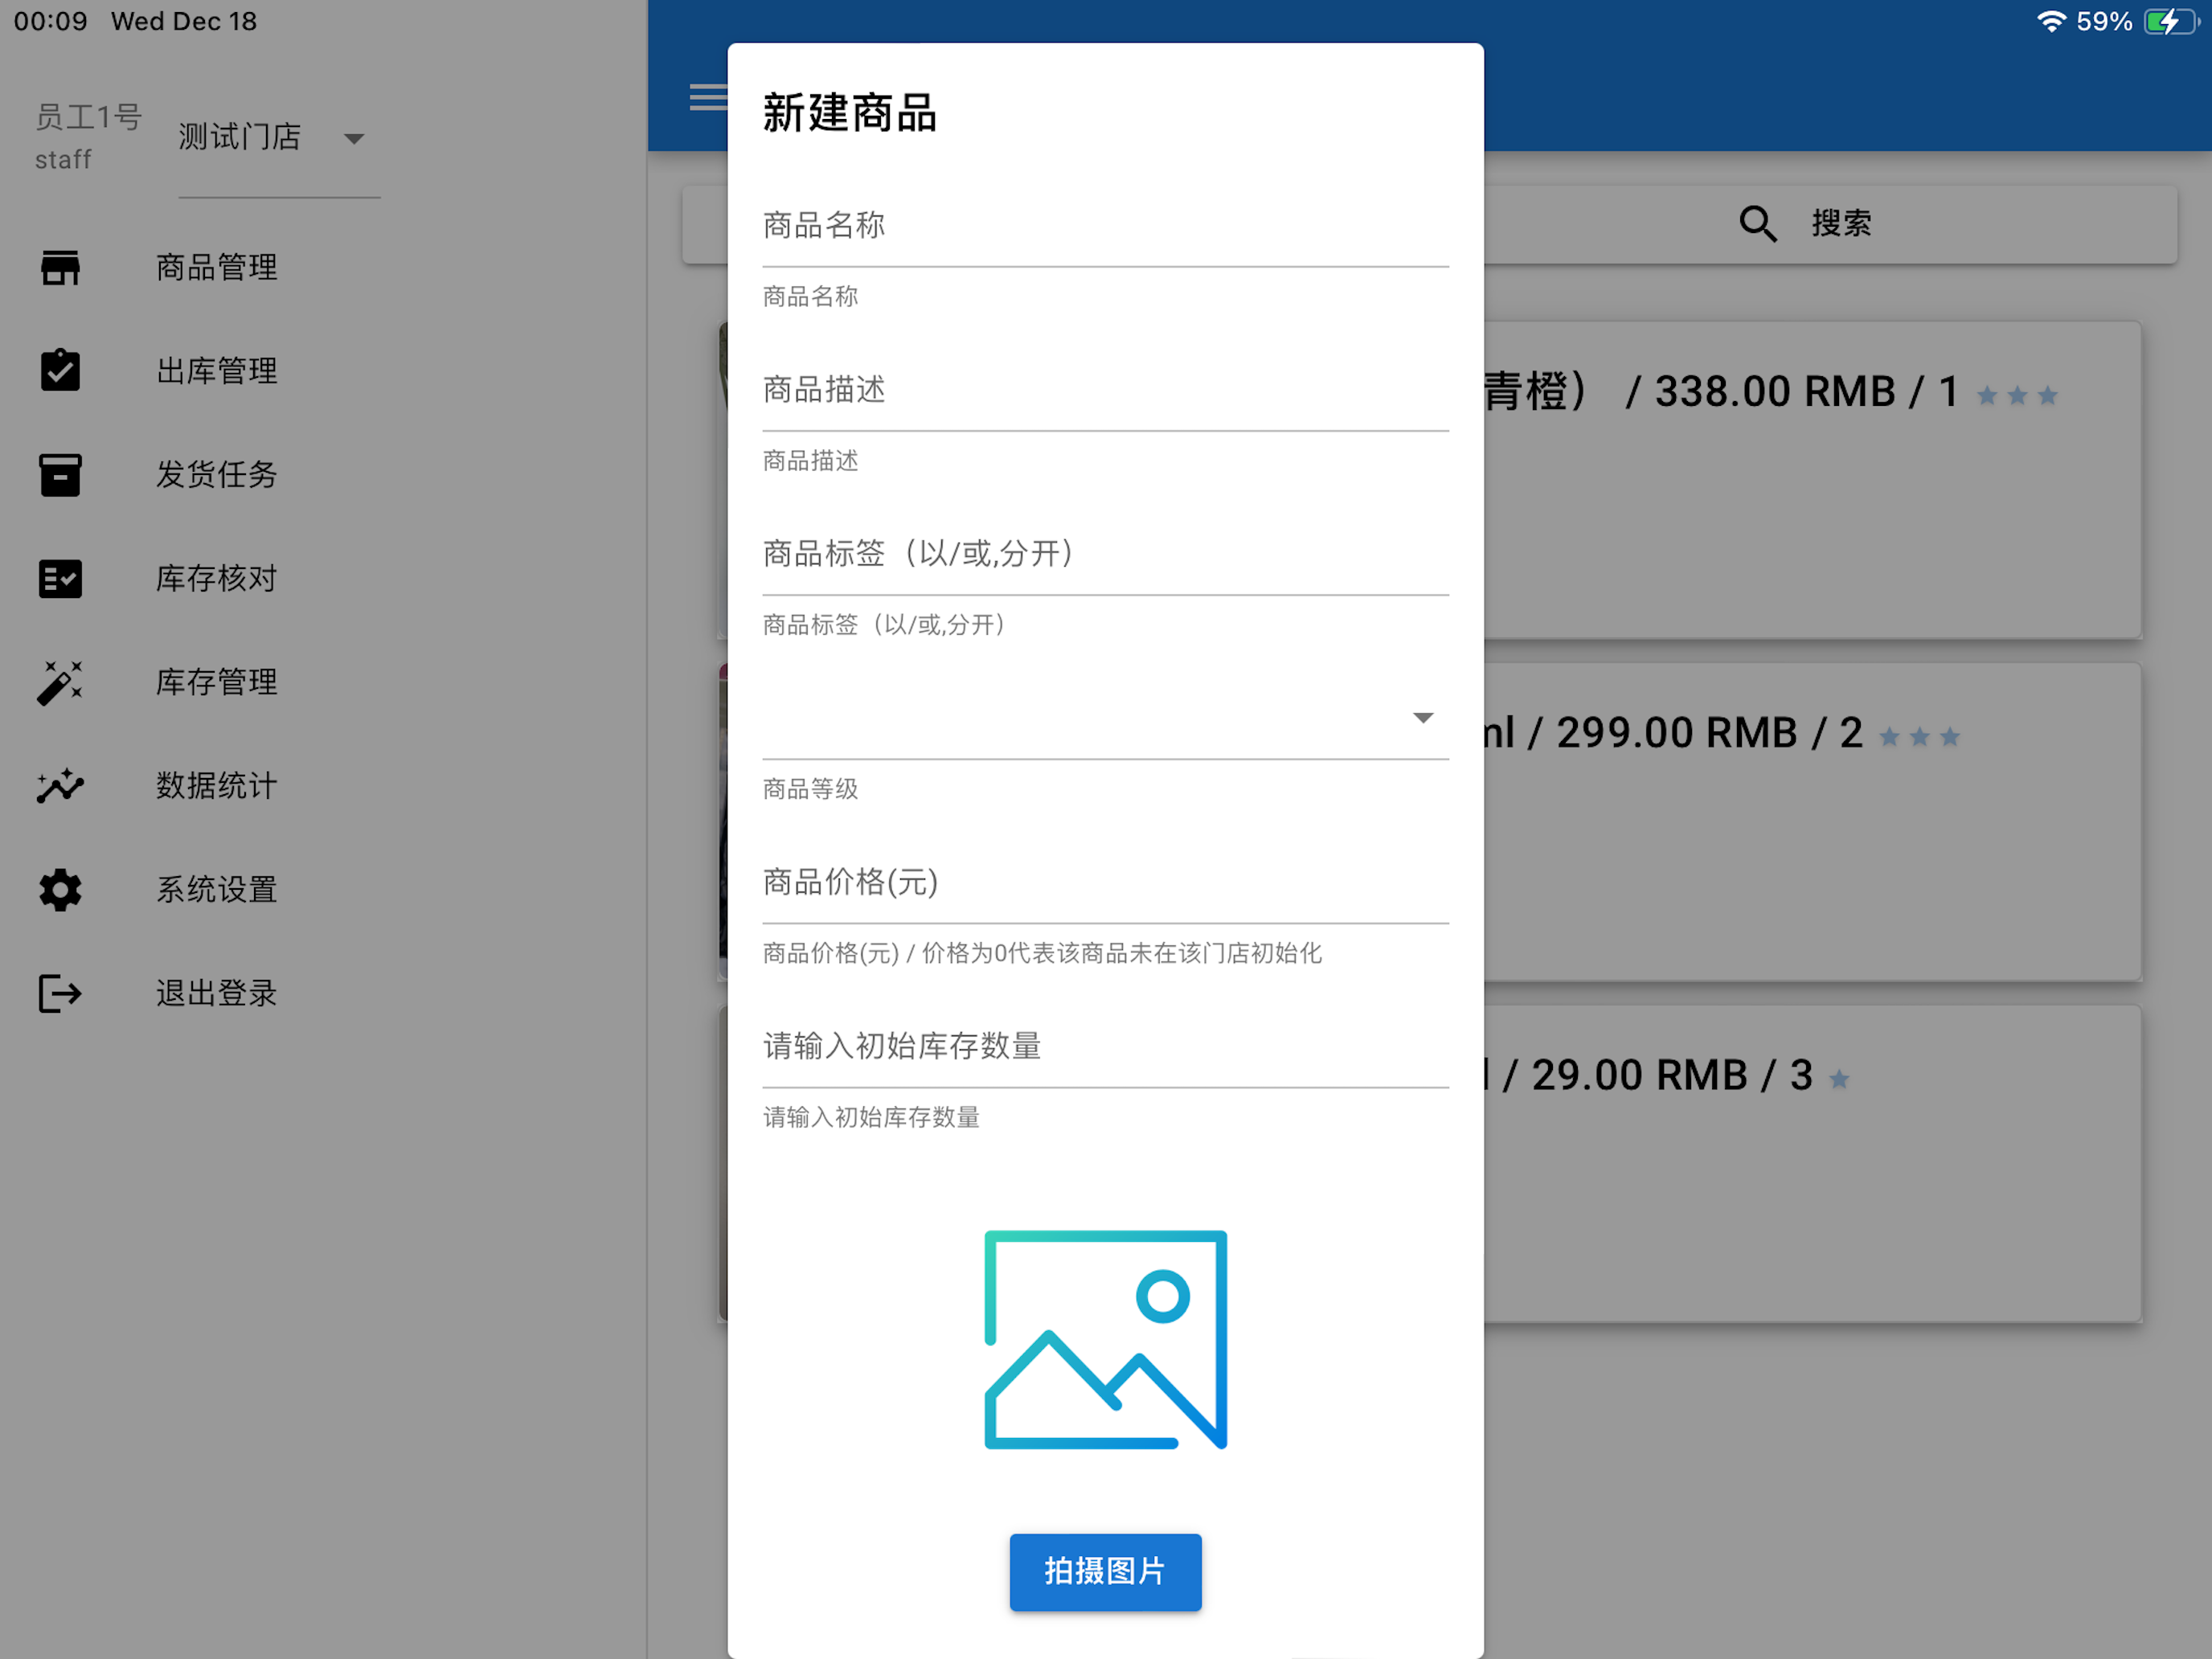Viewport: 2212px width, 1659px height.
Task: Open the 出库管理 menu item
Action: tap(323, 371)
